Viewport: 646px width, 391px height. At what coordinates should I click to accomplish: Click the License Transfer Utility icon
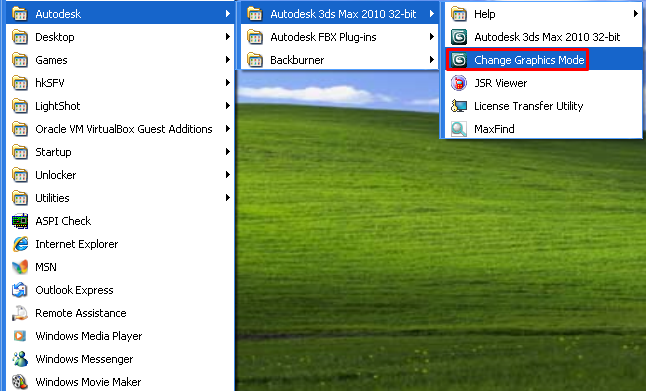(x=459, y=106)
